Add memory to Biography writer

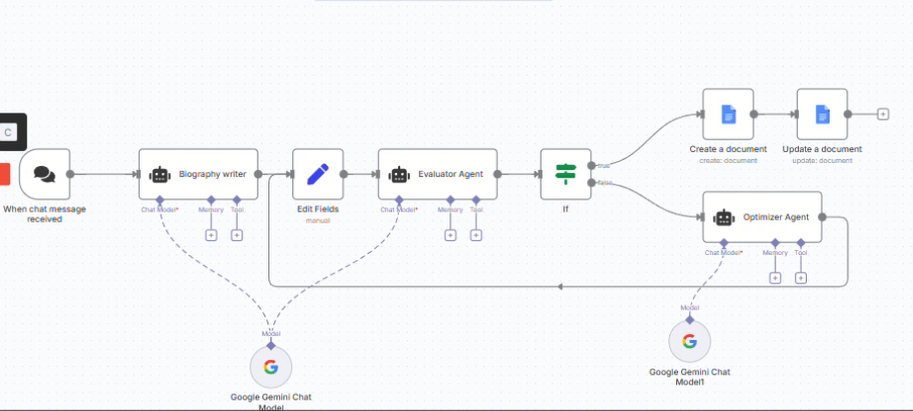211,235
